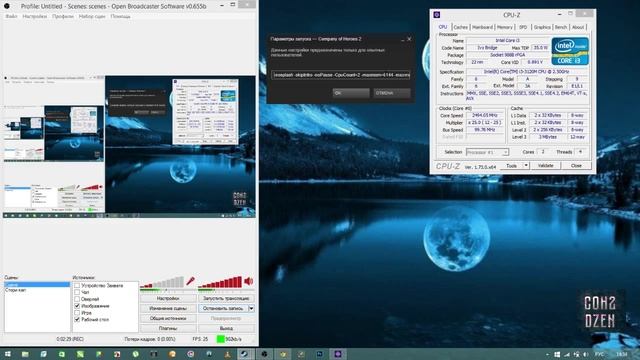This screenshot has height=360, width=640.
Task: Open the Помощь menu in OBS
Action: click(120, 17)
